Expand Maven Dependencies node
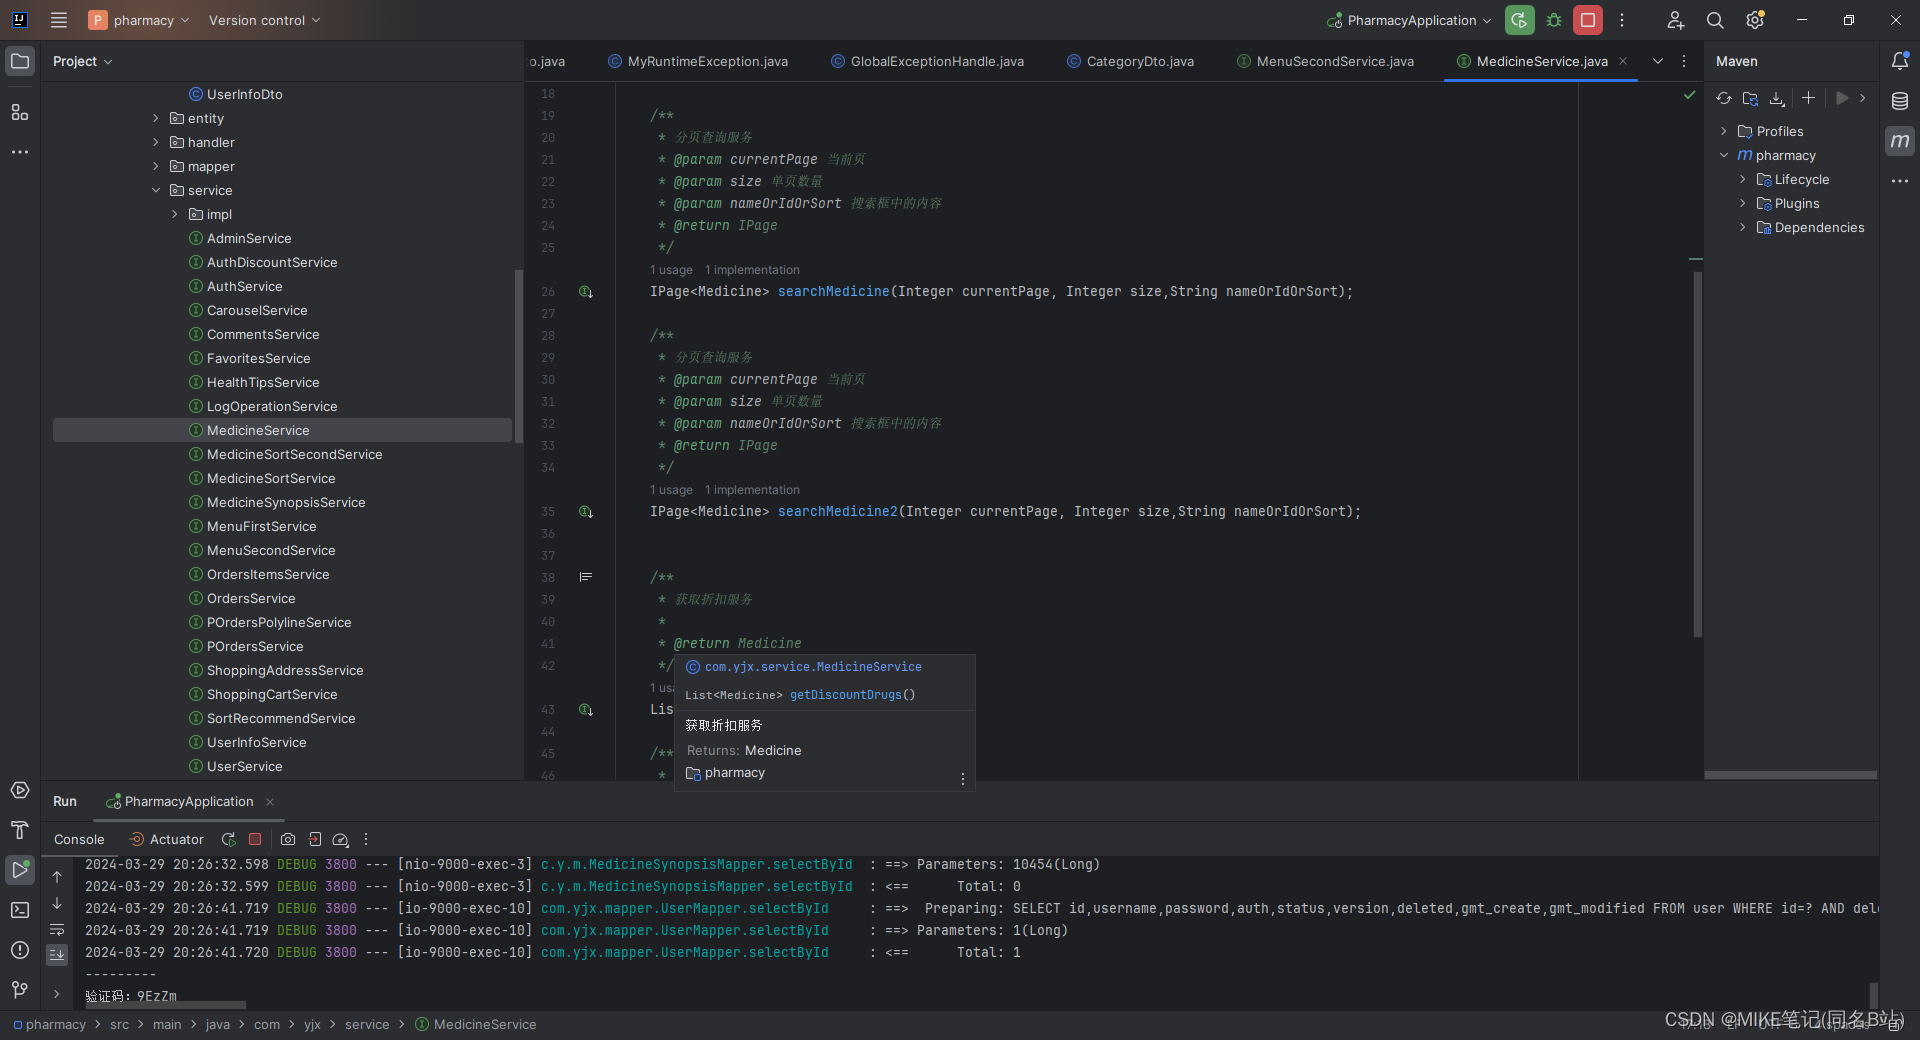Screen dimensions: 1920x1040 click(x=1743, y=227)
